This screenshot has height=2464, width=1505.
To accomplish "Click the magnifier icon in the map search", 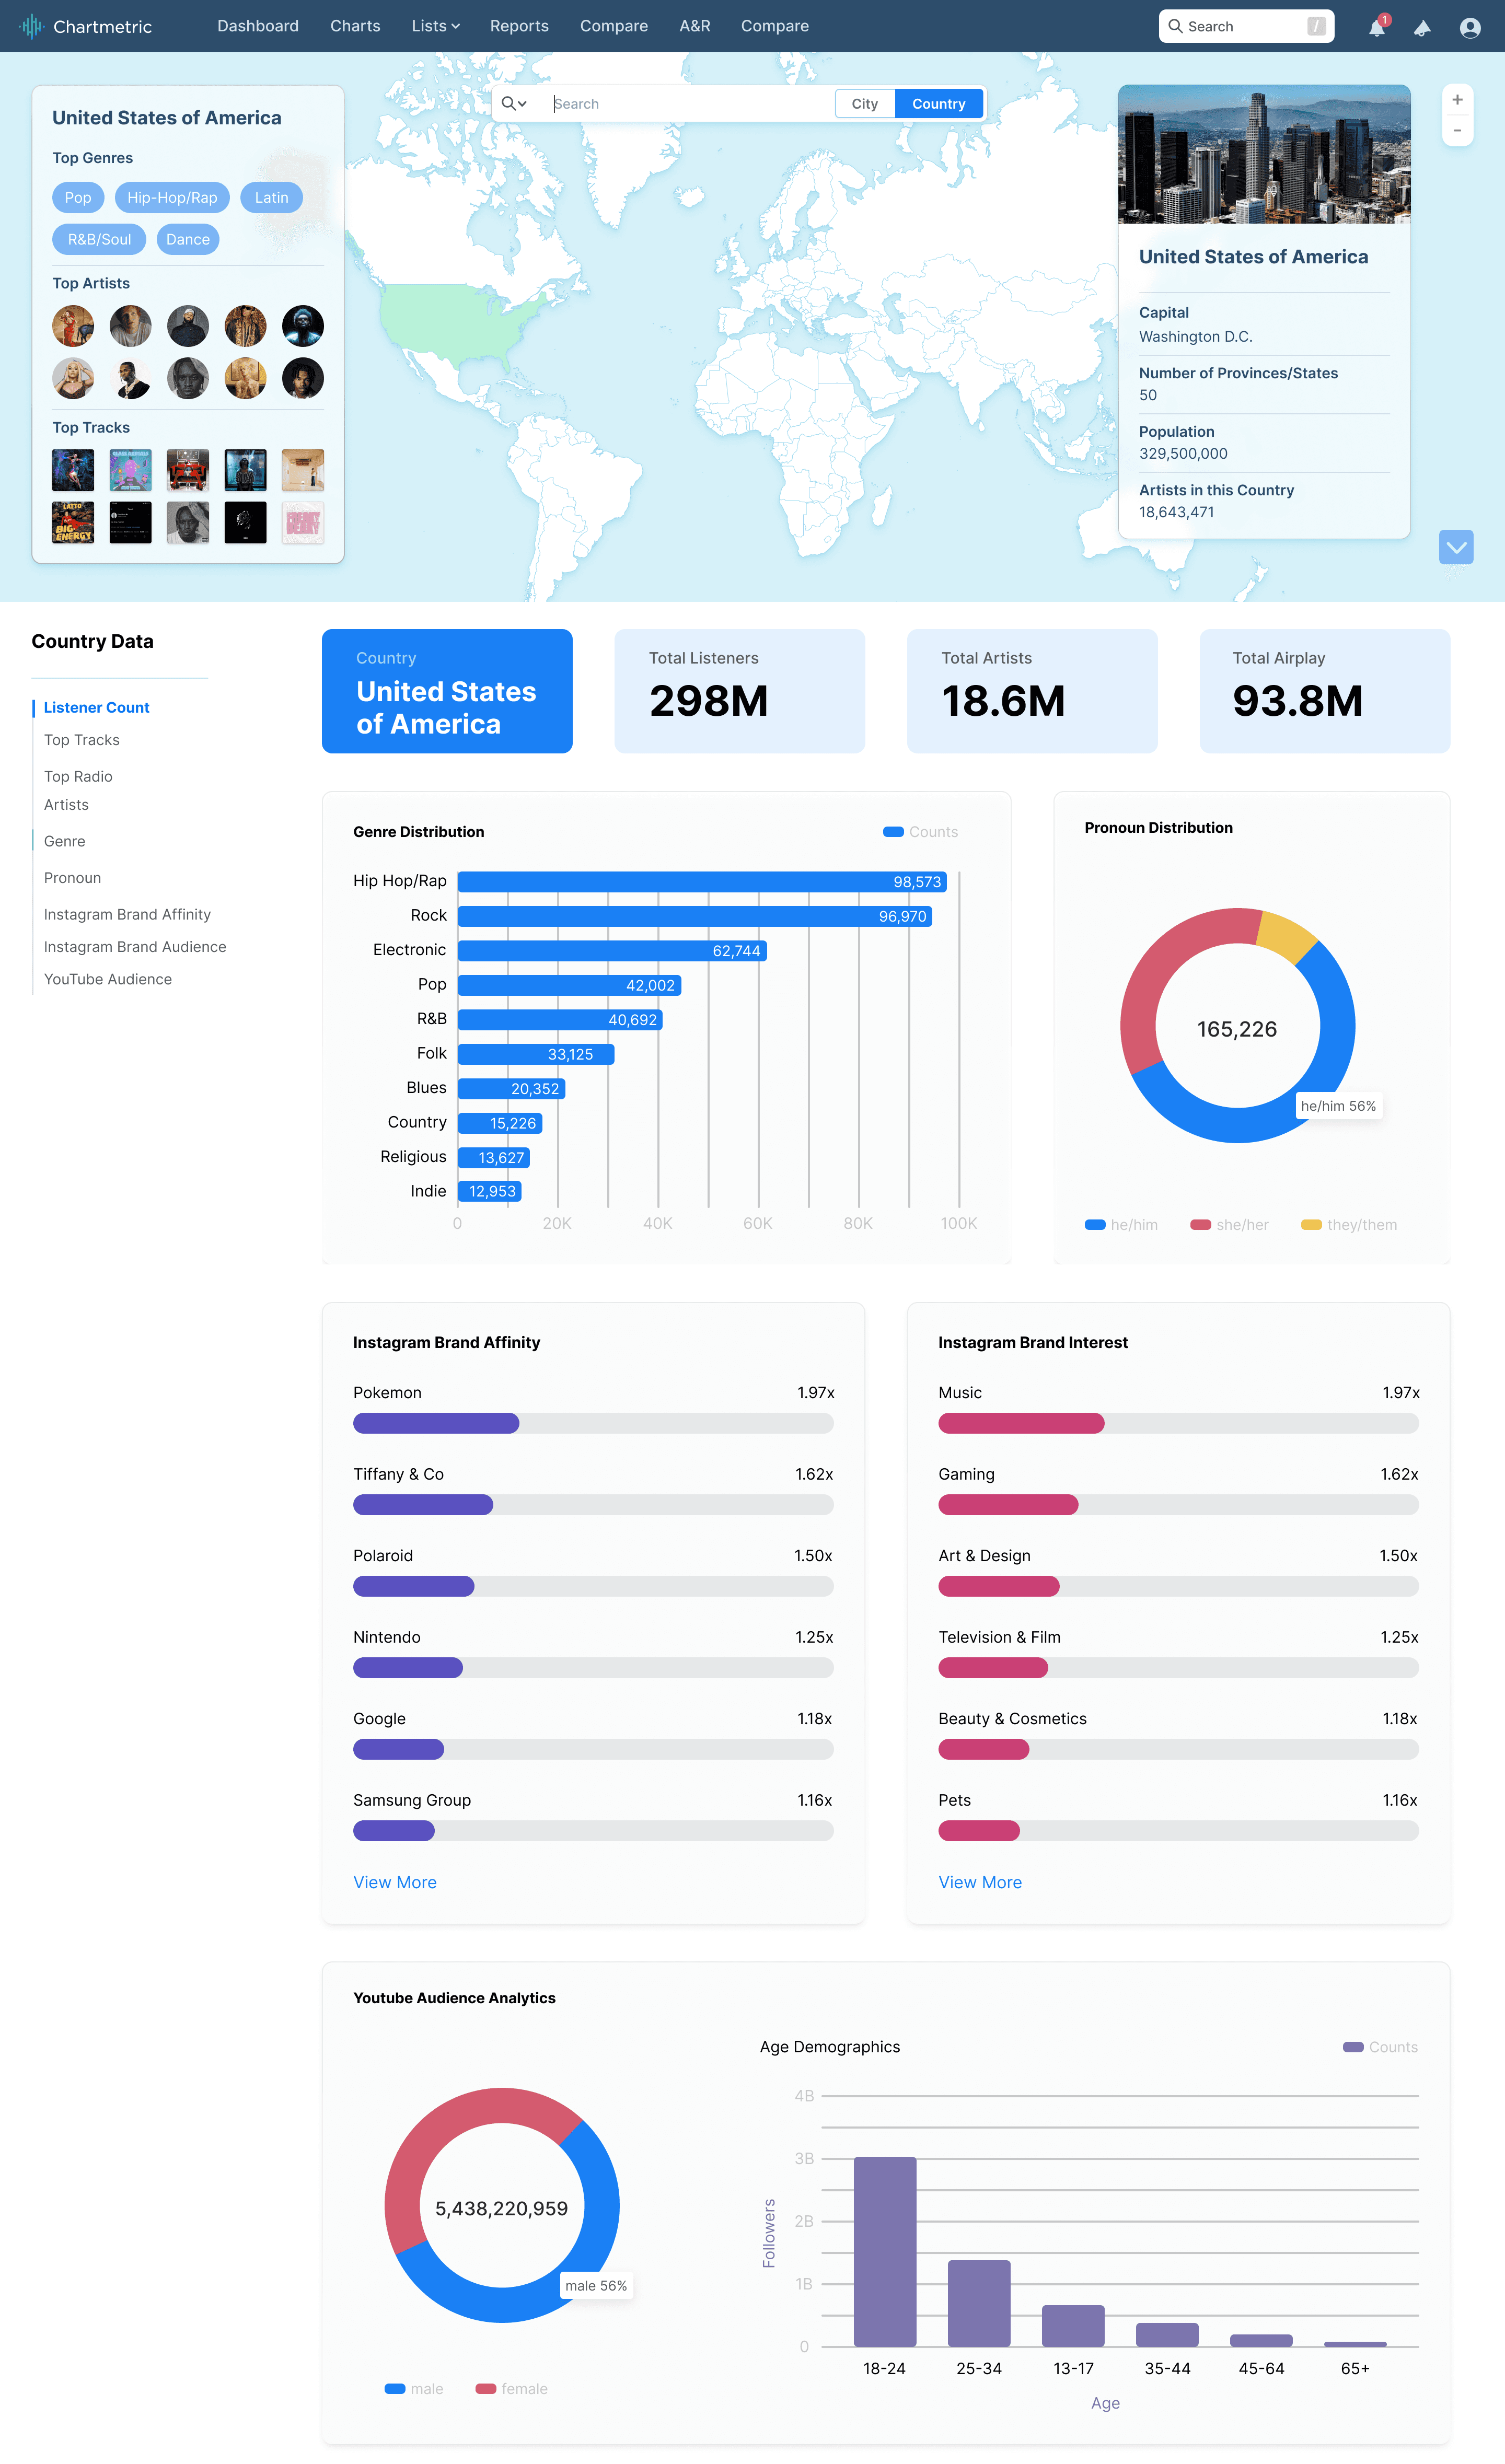I will [x=508, y=104].
